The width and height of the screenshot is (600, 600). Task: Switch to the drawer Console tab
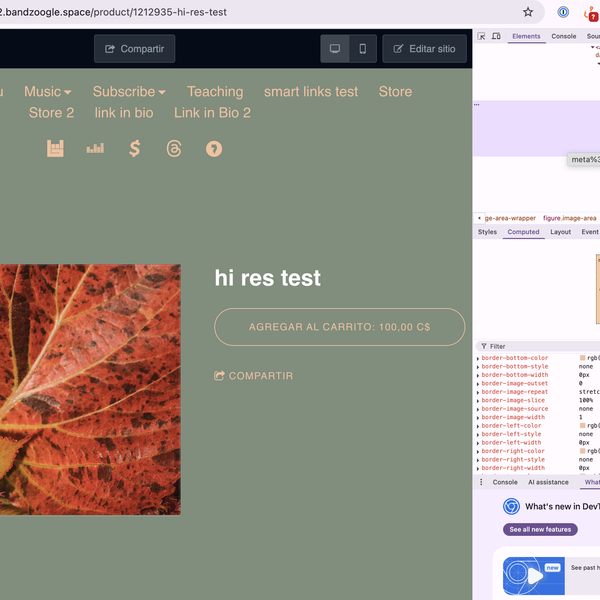click(505, 482)
